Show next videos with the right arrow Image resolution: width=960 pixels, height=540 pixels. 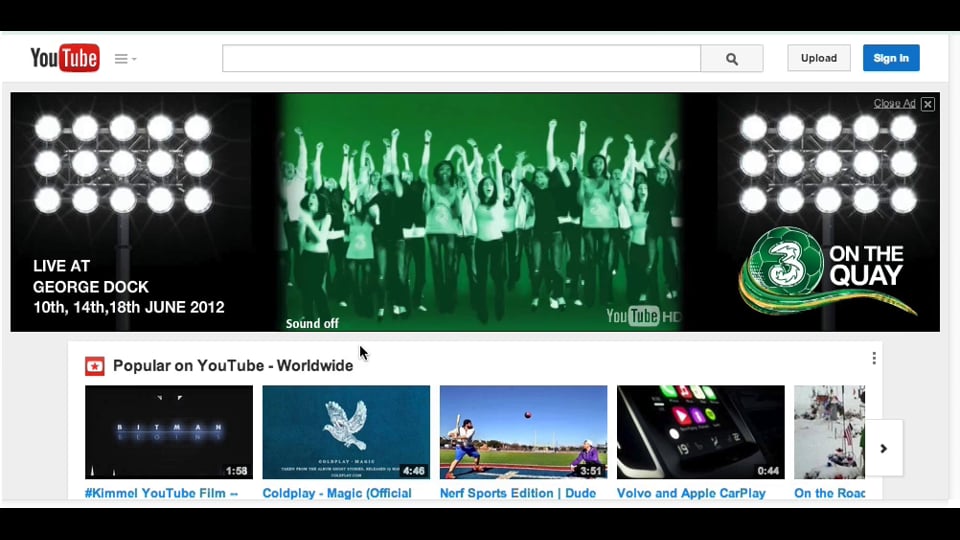click(x=883, y=448)
